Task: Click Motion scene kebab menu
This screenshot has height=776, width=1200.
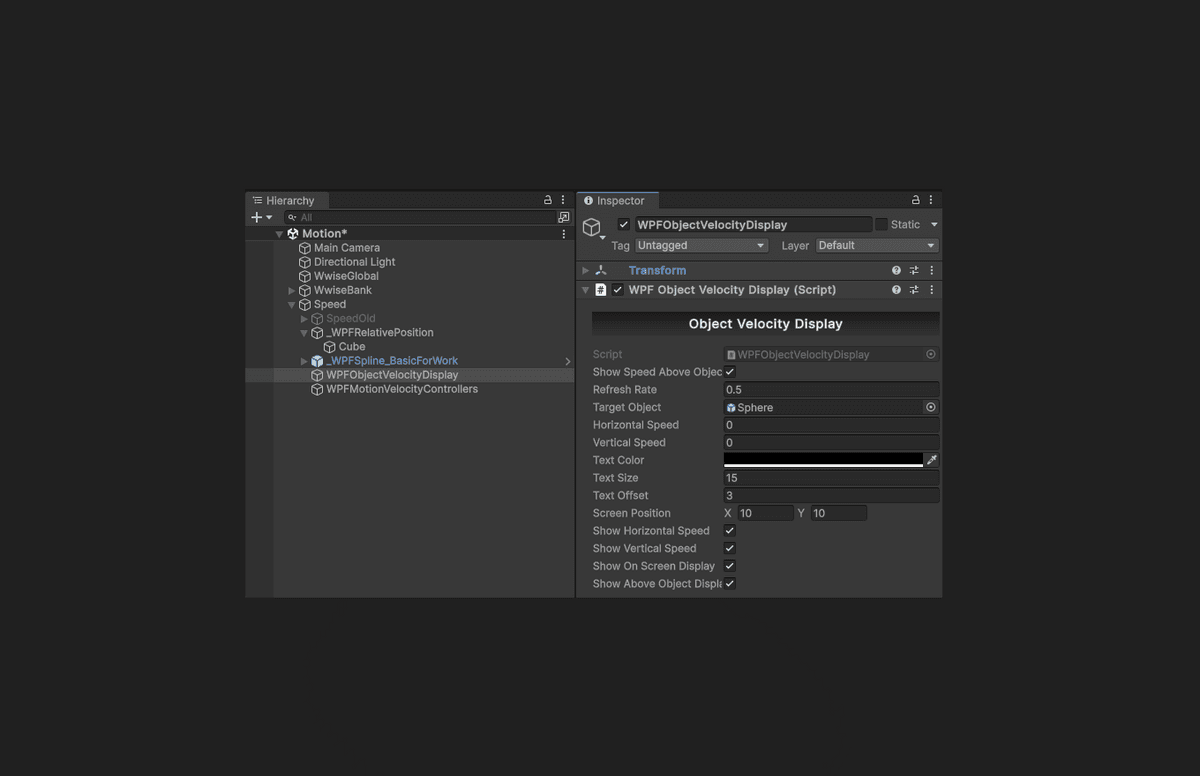Action: click(564, 234)
